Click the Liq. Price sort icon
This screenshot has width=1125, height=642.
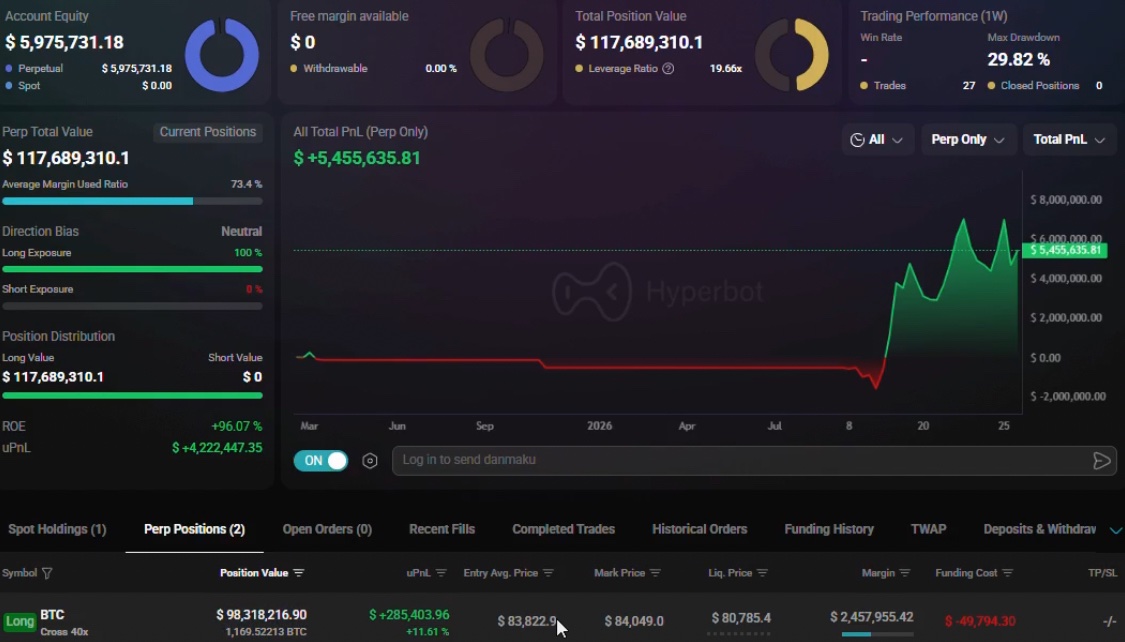(x=762, y=573)
